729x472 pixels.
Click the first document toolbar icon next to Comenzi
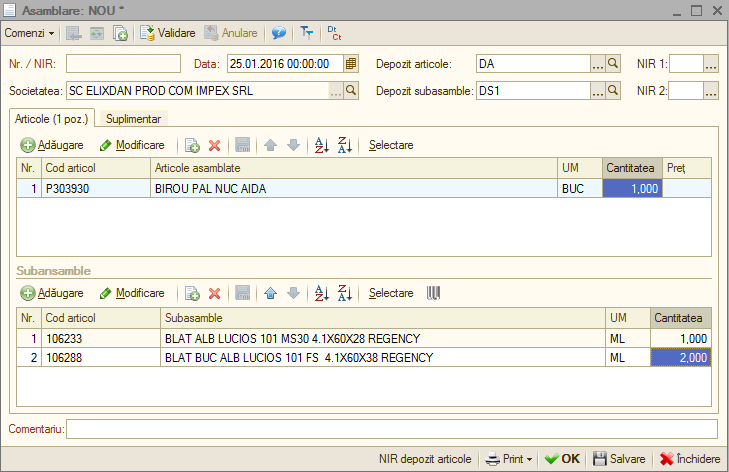pyautogui.click(x=73, y=33)
